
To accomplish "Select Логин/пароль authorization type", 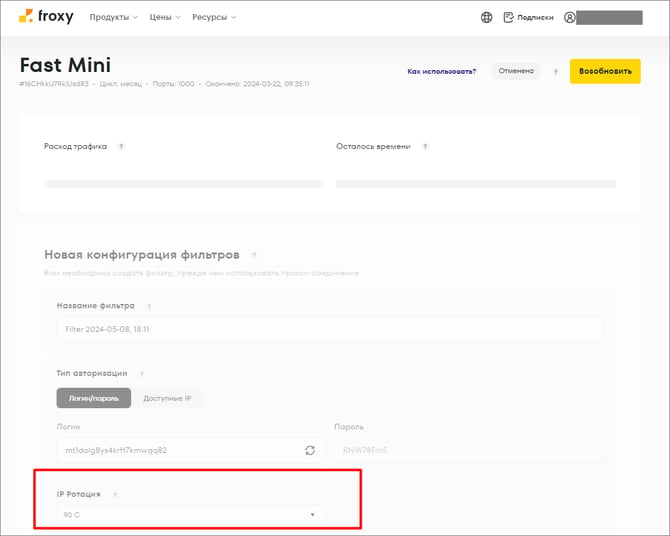I will point(94,398).
